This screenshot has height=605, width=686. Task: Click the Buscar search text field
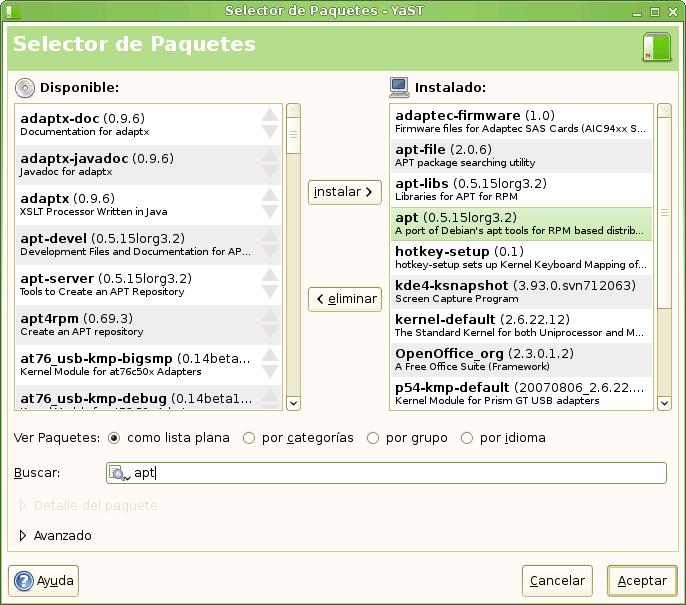coord(386,473)
